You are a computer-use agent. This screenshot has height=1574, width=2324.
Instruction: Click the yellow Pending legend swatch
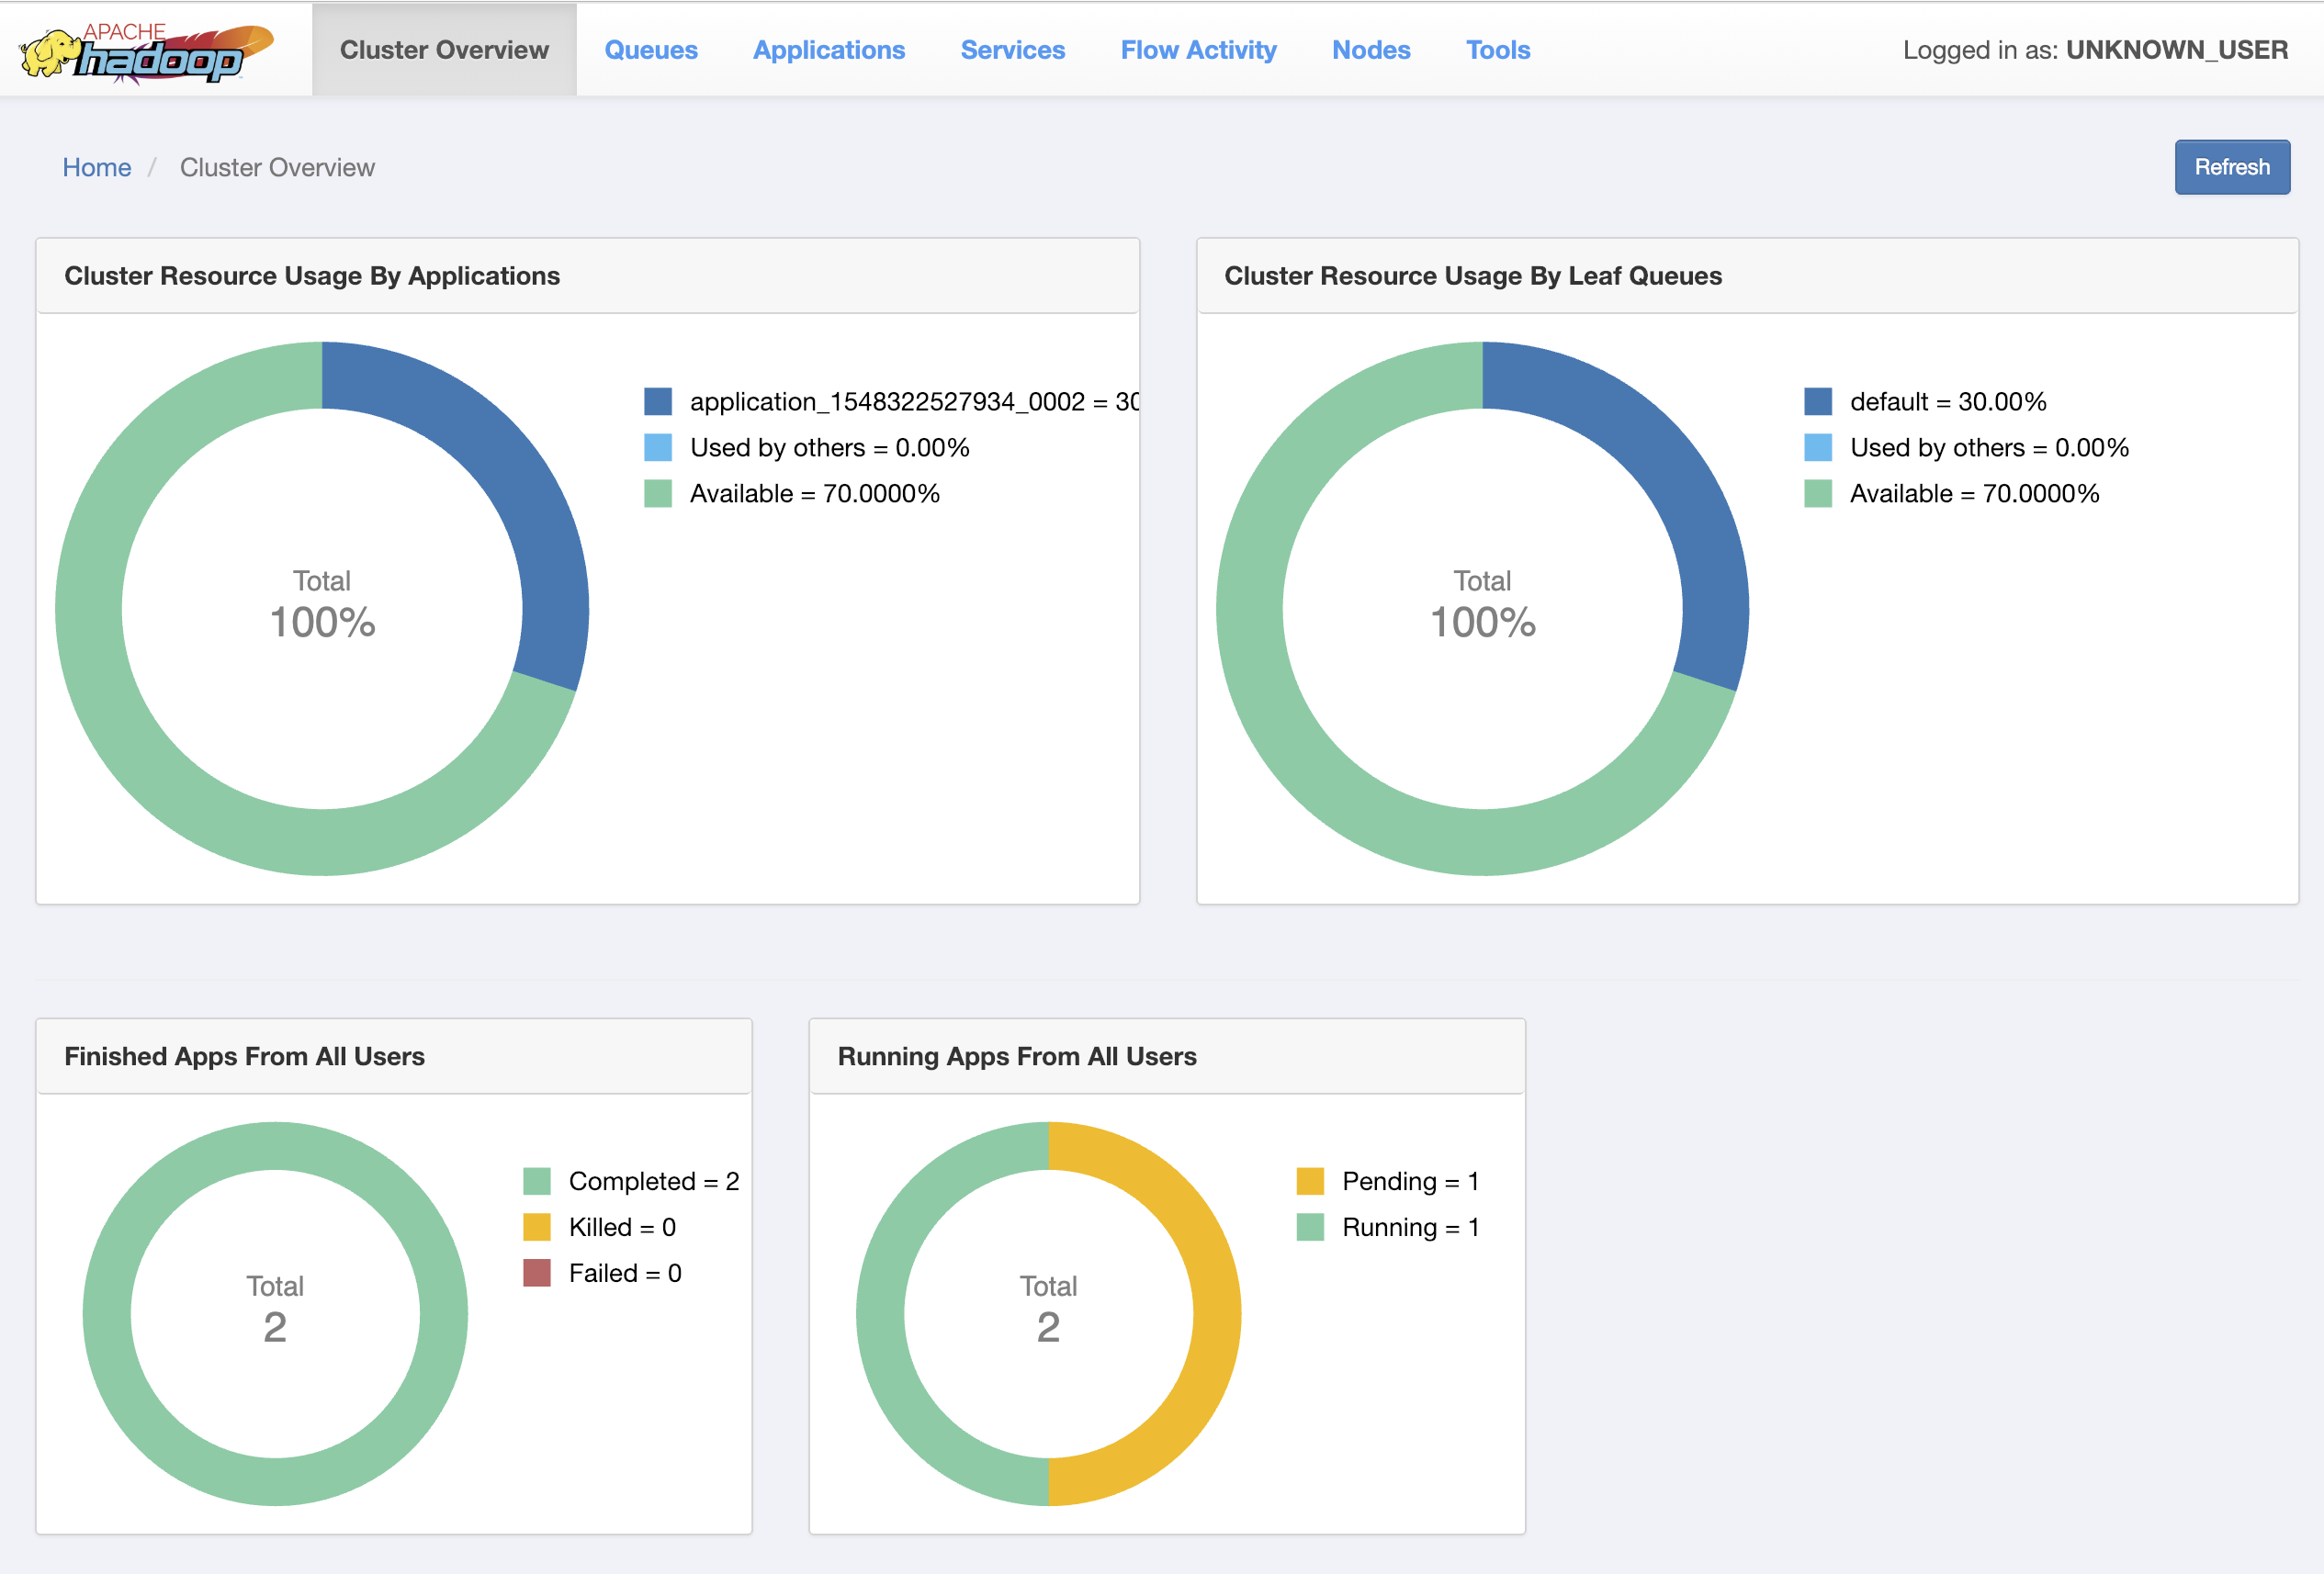pos(1309,1181)
